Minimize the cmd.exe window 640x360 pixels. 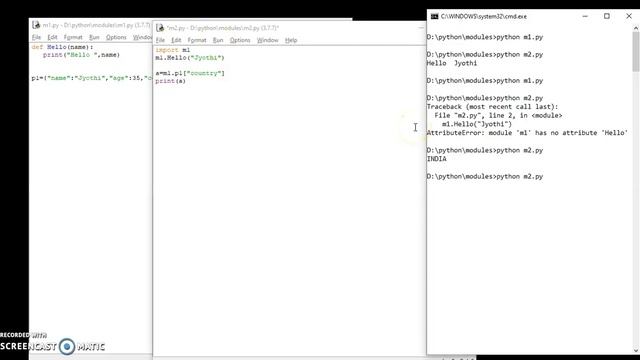(585, 16)
